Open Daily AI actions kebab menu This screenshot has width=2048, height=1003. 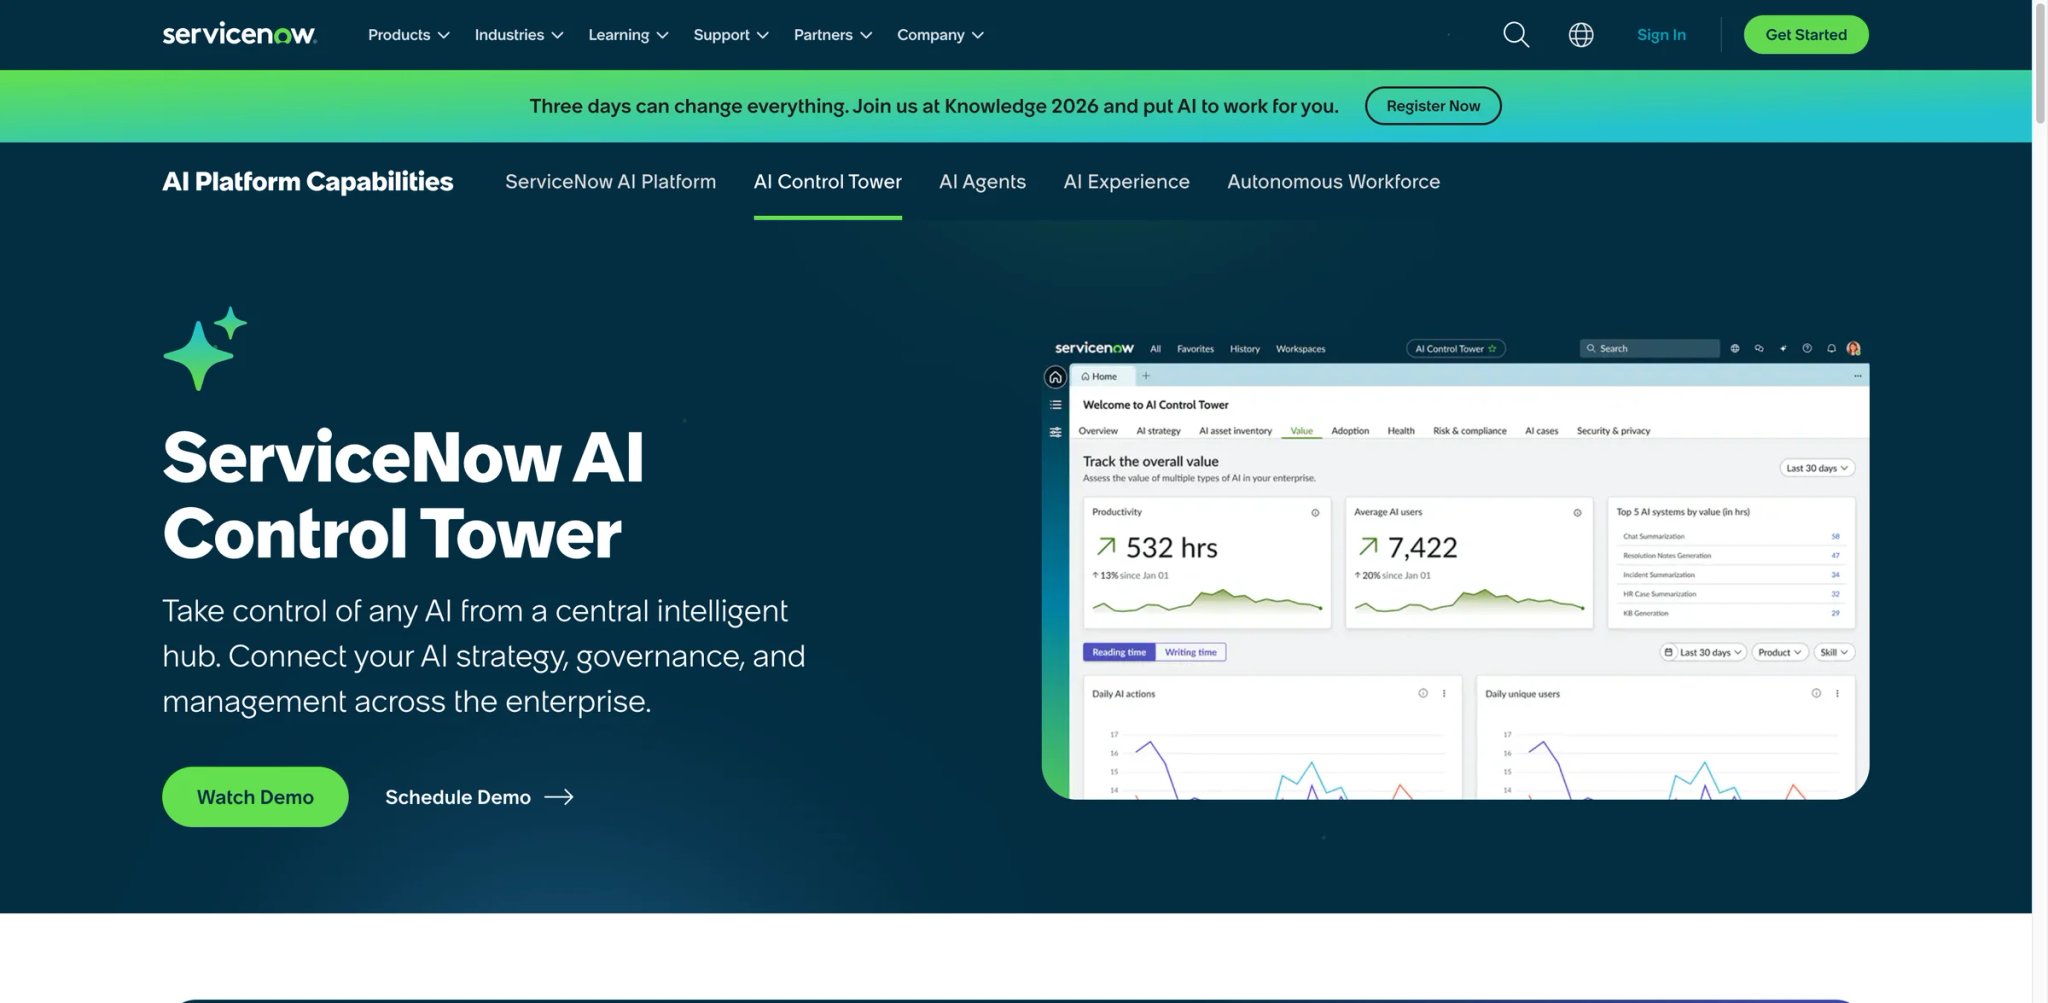tap(1444, 693)
